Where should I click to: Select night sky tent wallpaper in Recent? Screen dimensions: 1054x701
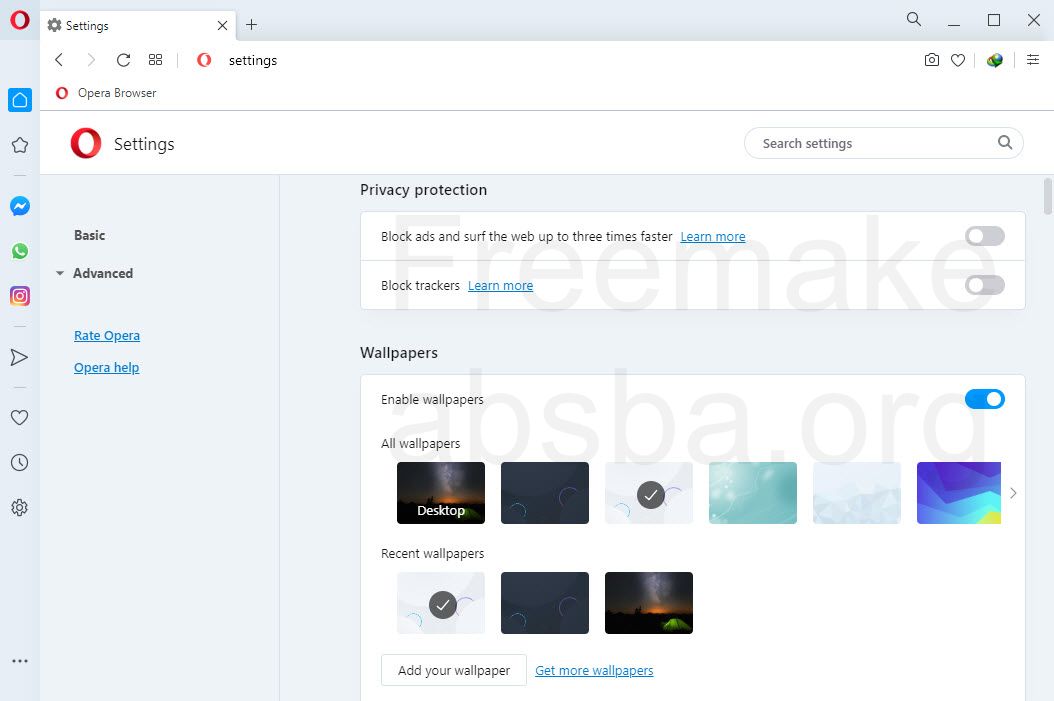pyautogui.click(x=649, y=603)
